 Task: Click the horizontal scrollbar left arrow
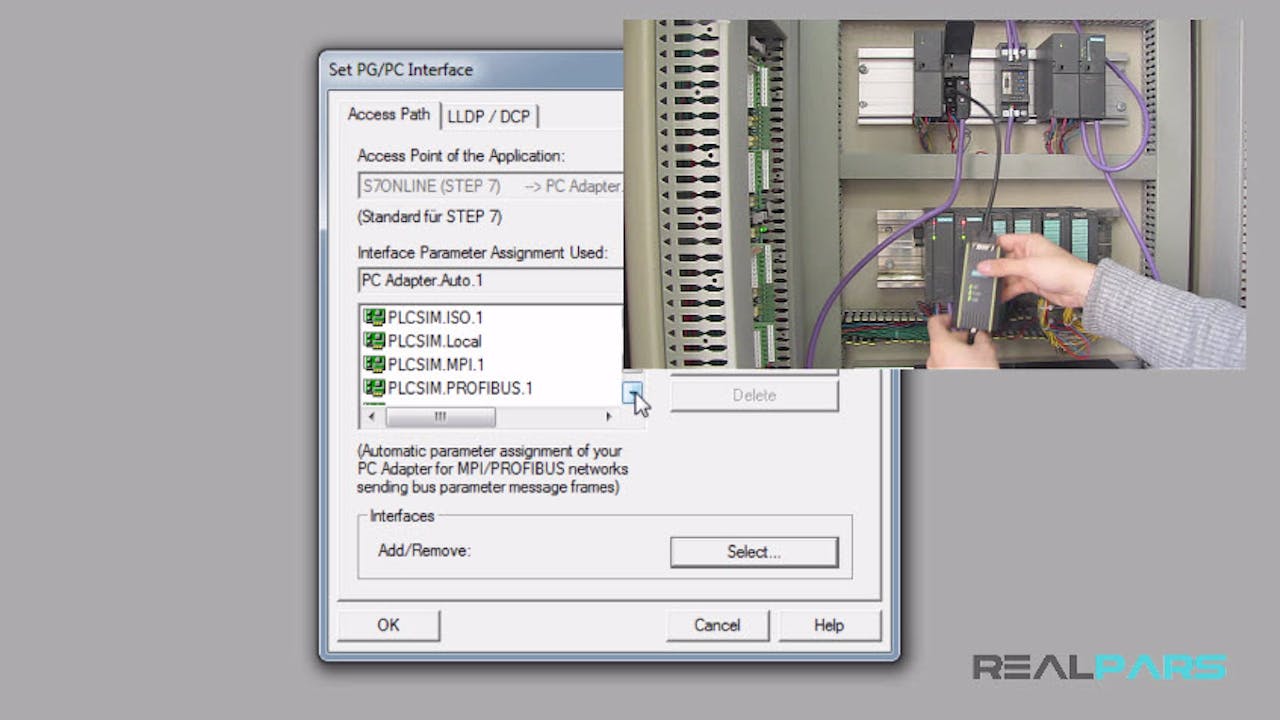pos(372,417)
